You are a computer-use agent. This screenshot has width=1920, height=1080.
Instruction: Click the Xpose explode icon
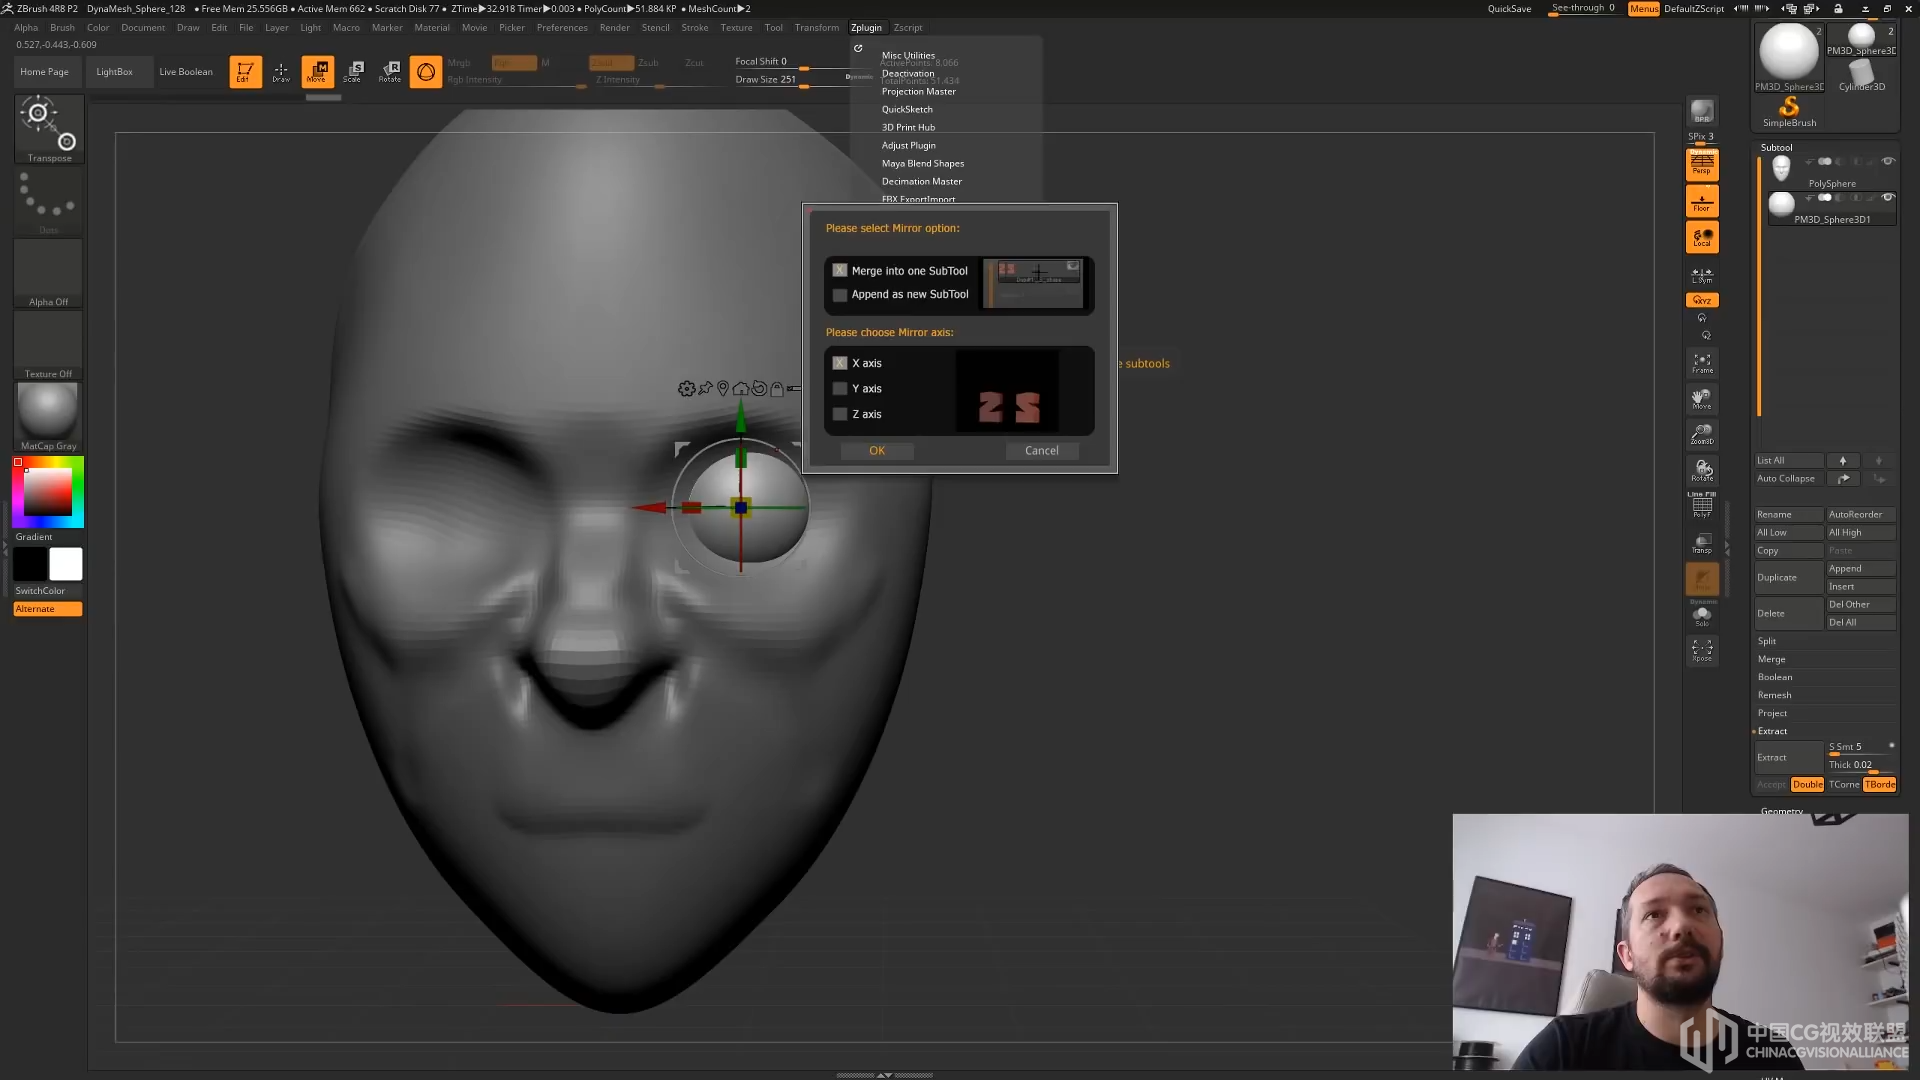tap(1702, 651)
